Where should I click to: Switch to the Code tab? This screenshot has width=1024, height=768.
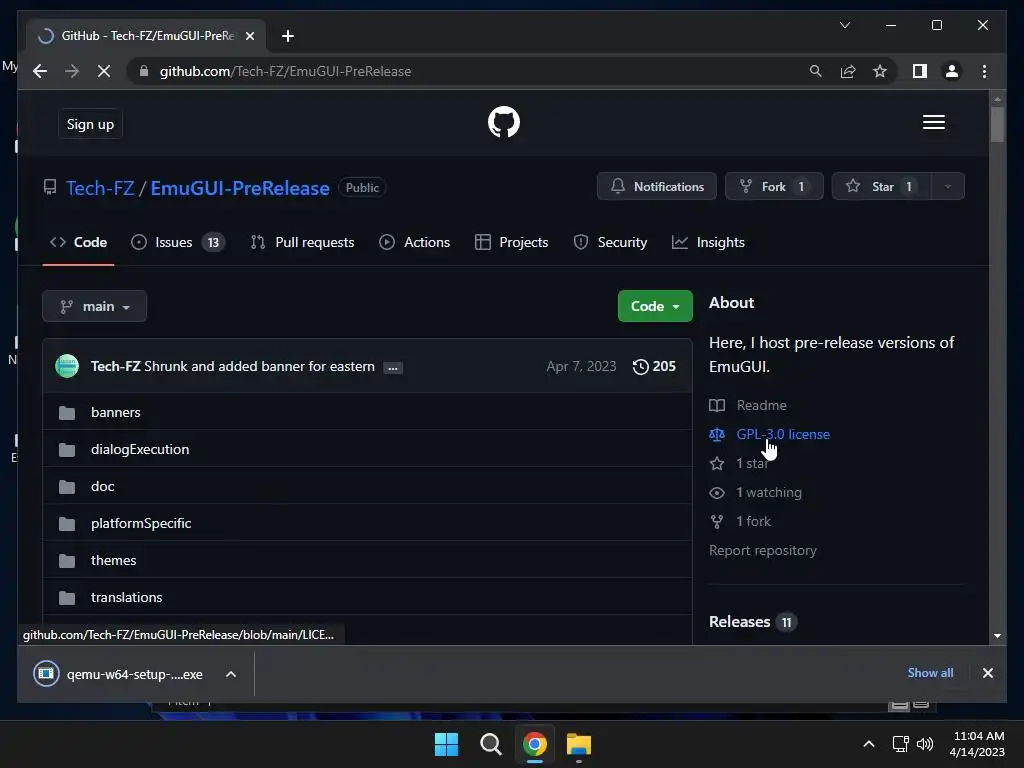(x=78, y=242)
